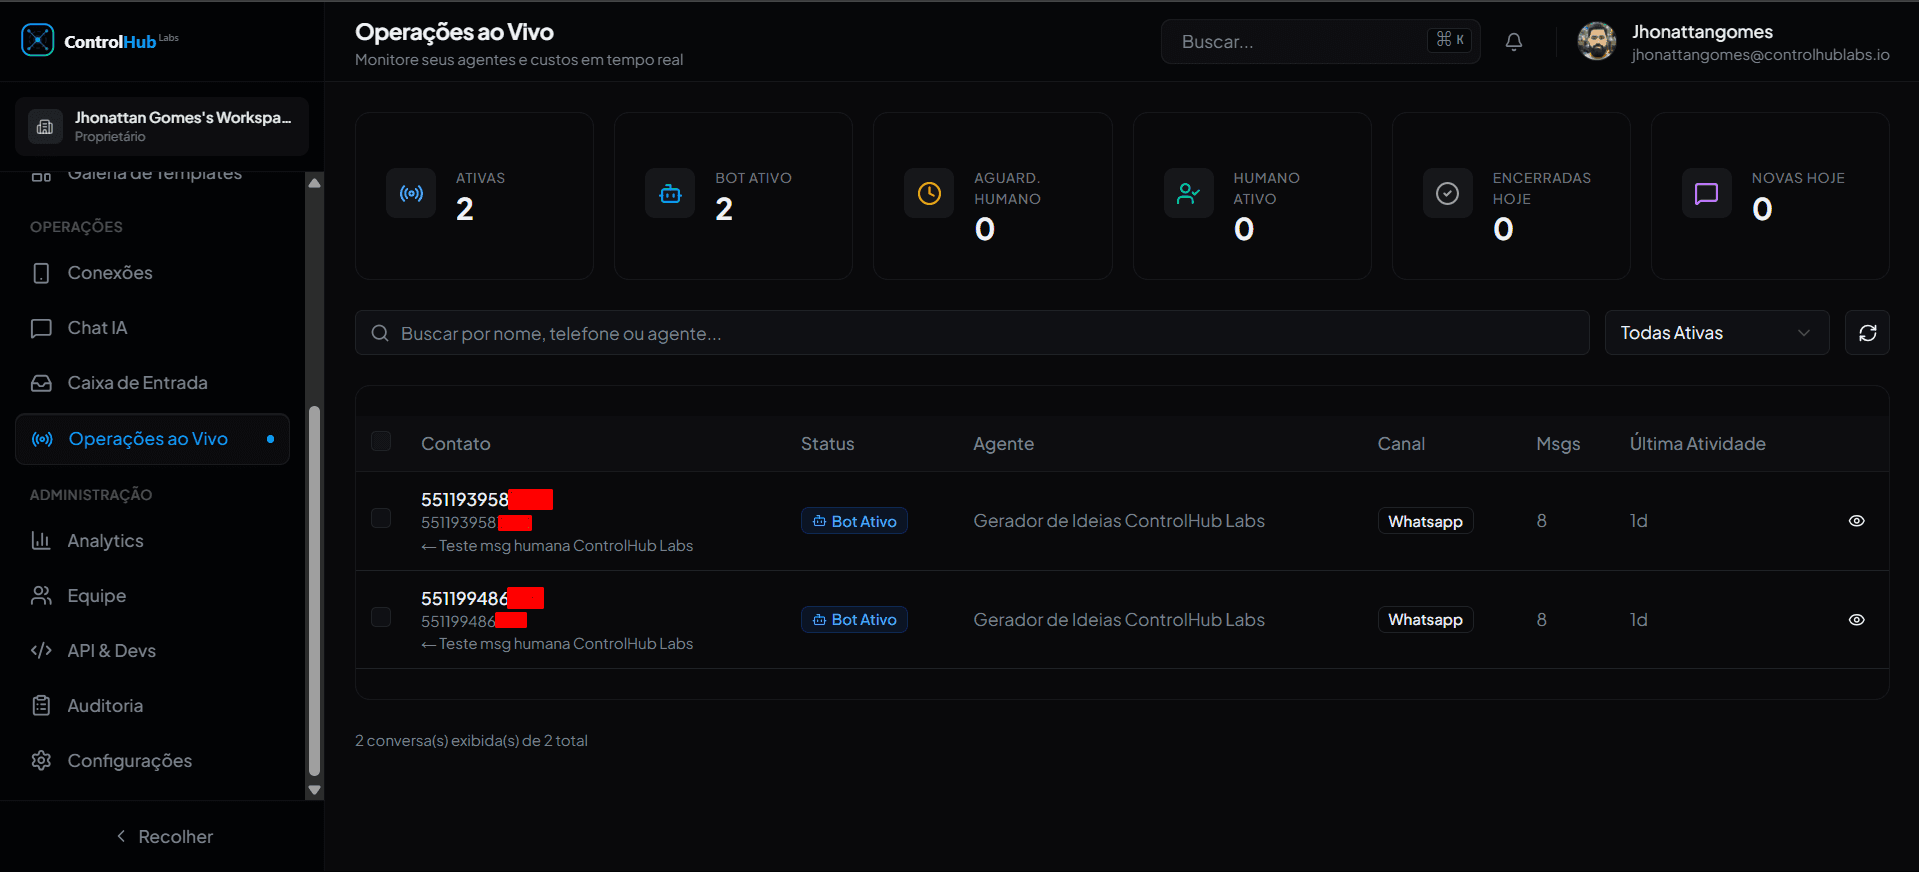Click the Agente column header
This screenshot has width=1919, height=872.
[x=1004, y=444]
